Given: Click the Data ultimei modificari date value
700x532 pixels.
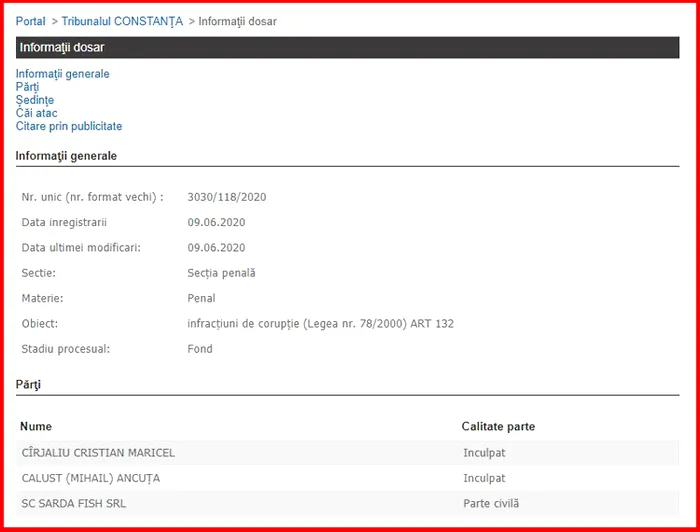Looking at the screenshot, I should point(216,247).
